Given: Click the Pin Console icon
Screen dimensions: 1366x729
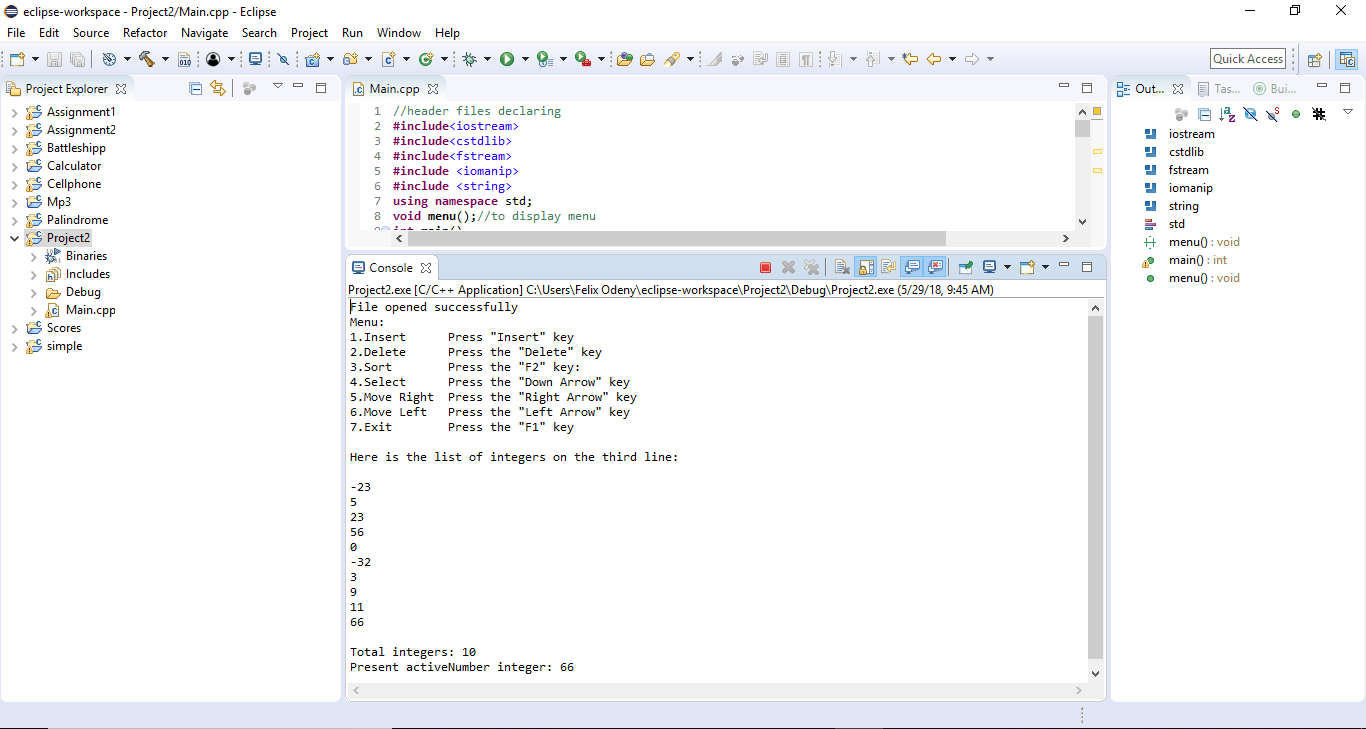Looking at the screenshot, I should (966, 267).
